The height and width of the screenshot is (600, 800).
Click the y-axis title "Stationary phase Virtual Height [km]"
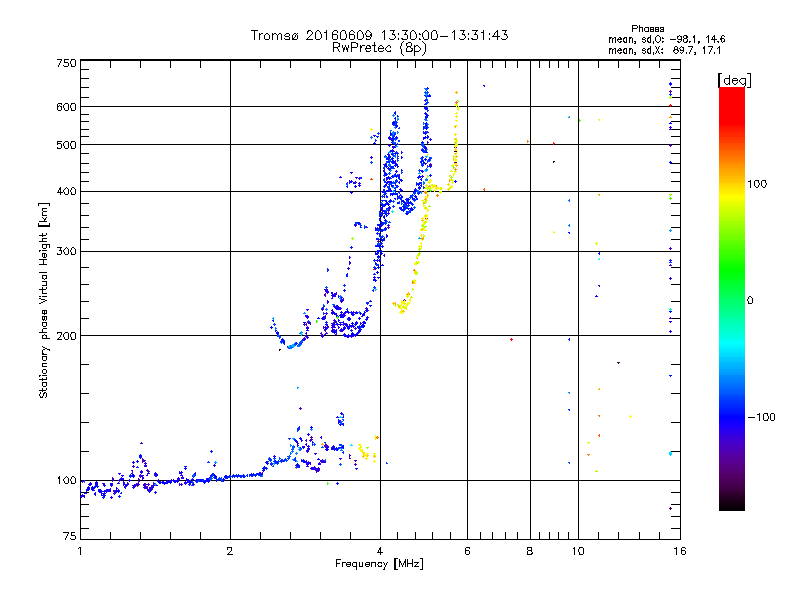44,300
